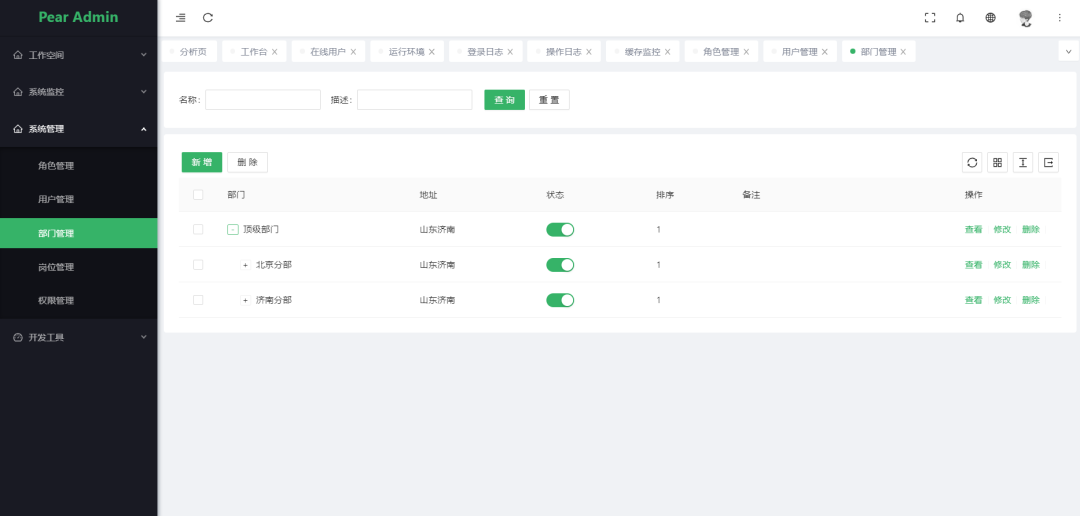Viewport: 1080px width, 516px height.
Task: Click the globe language icon
Action: 990,18
